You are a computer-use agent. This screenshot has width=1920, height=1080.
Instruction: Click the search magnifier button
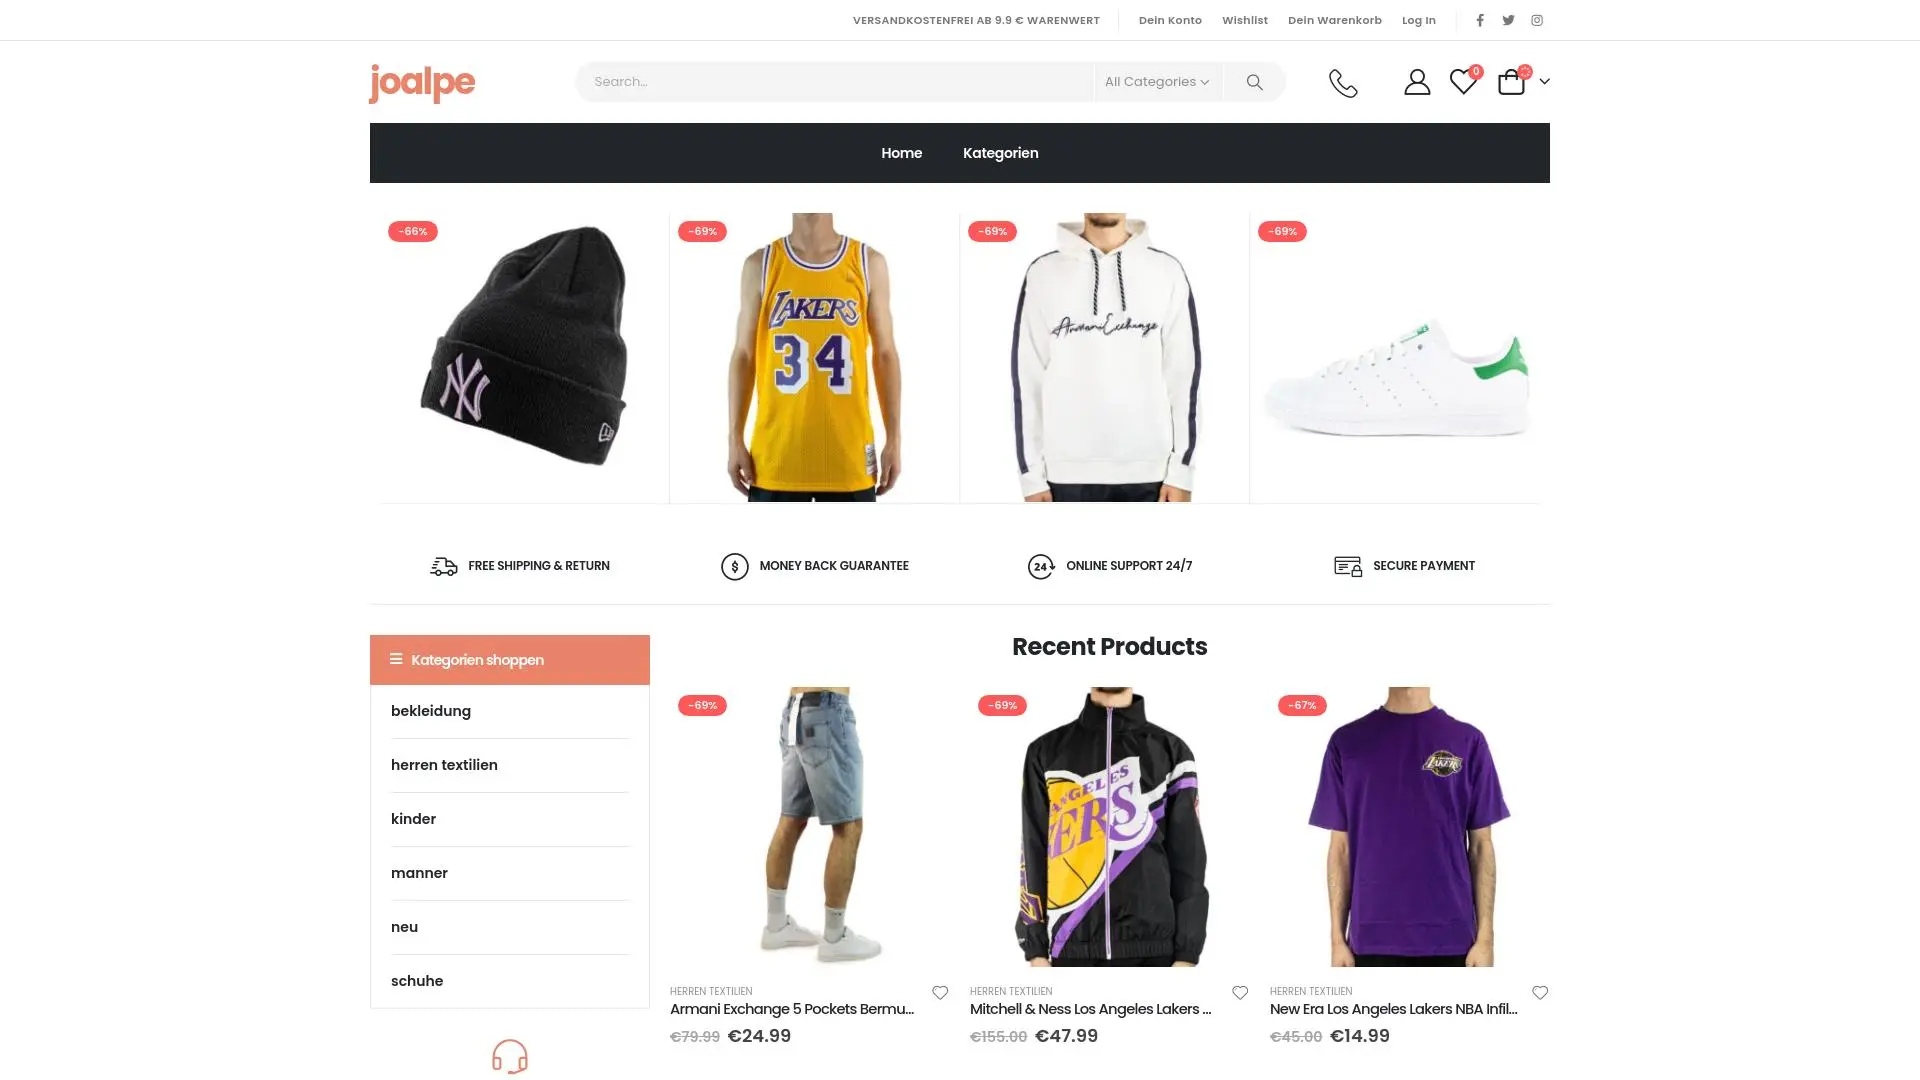[x=1254, y=82]
